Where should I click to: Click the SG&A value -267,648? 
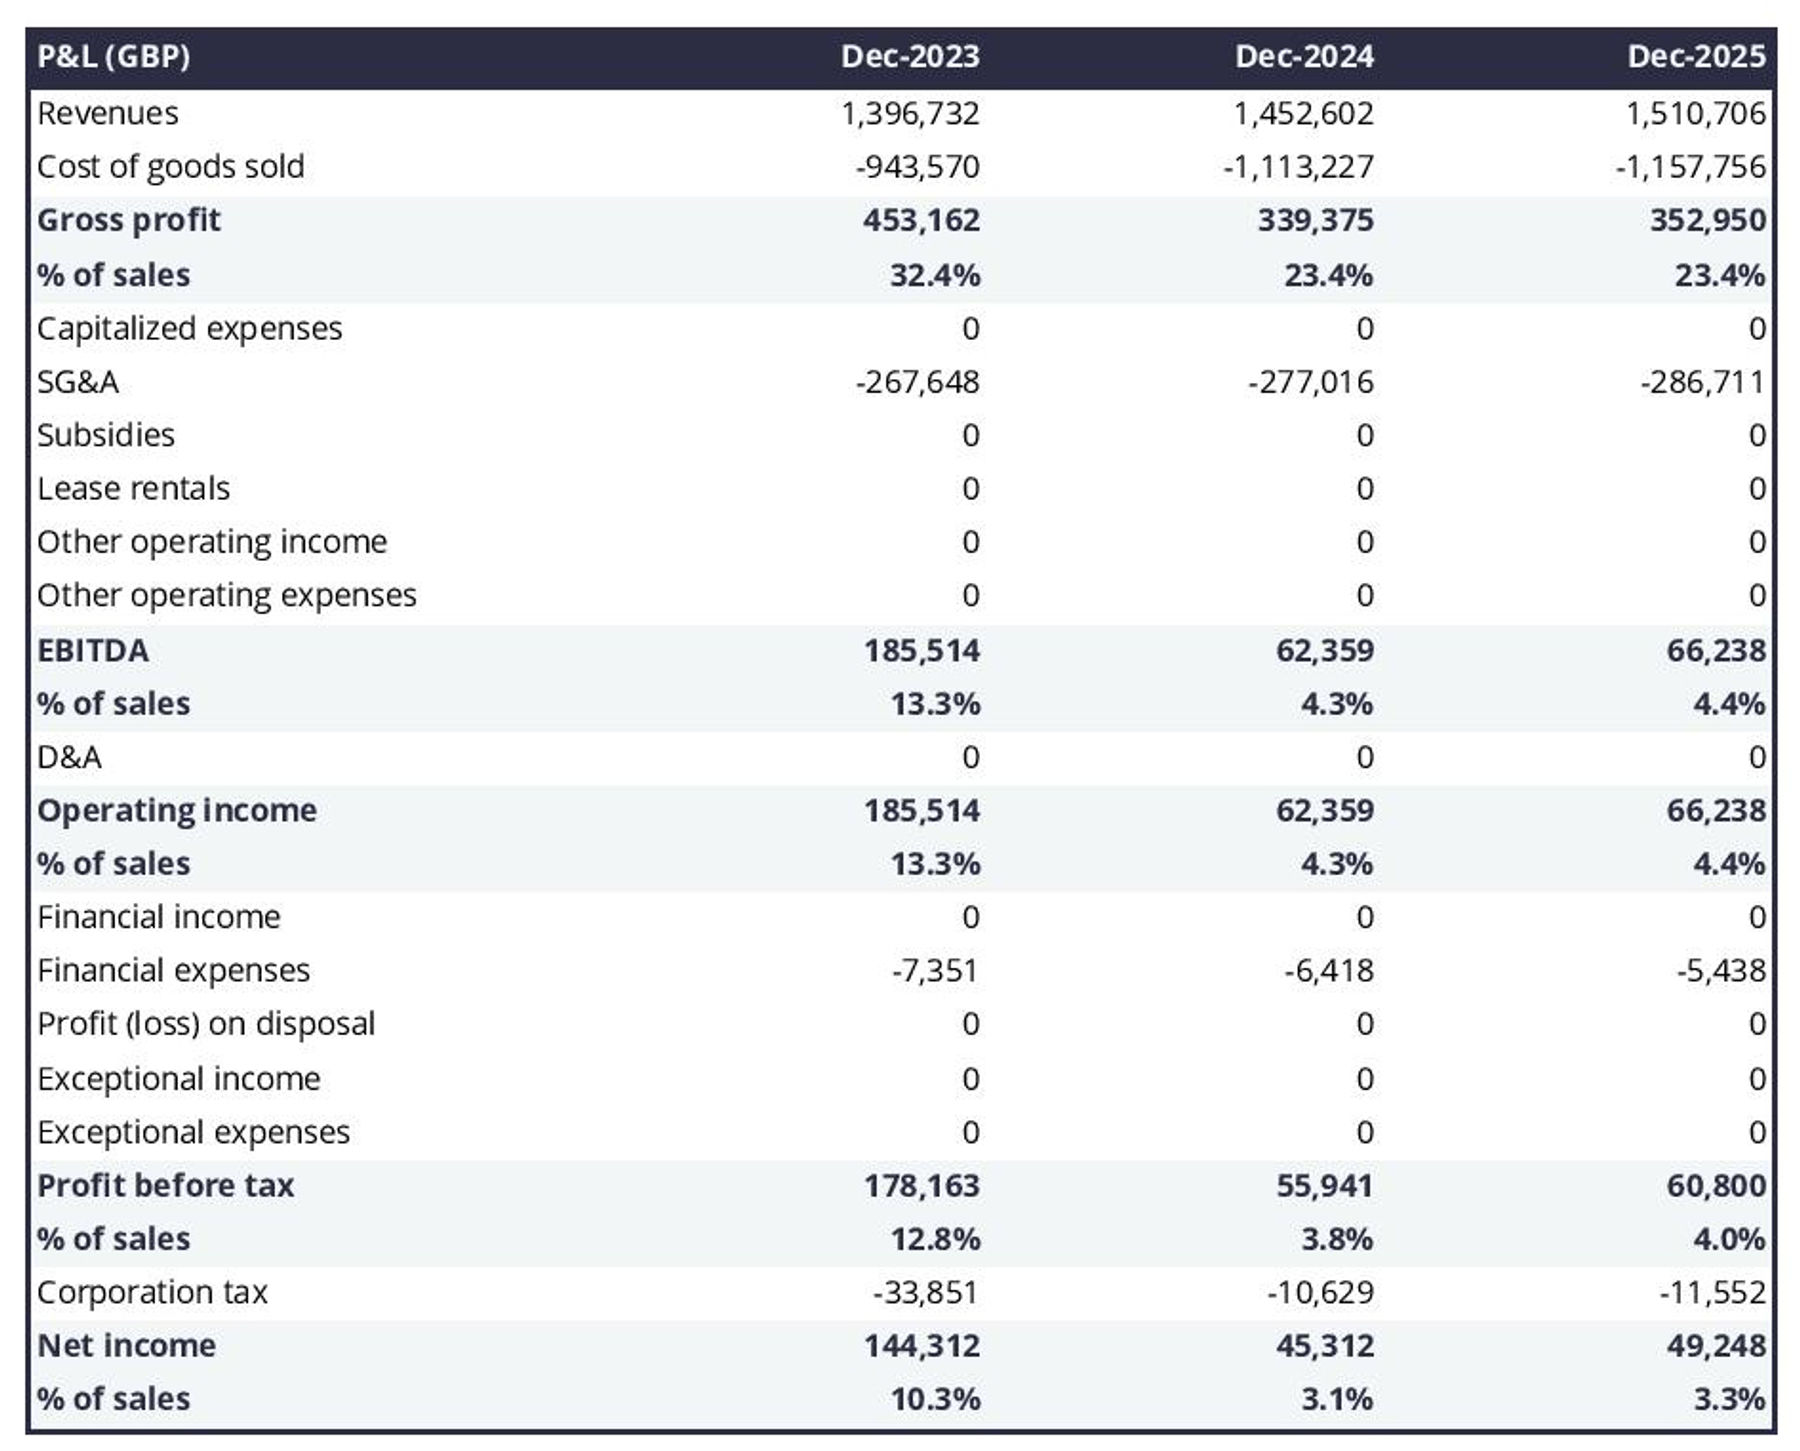click(917, 382)
